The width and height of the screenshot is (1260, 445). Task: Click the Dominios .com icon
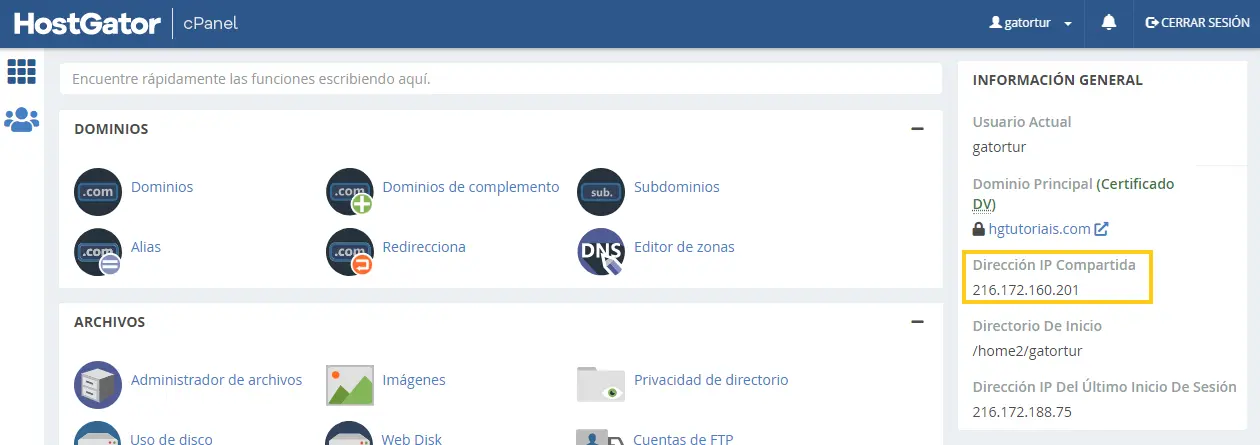click(x=98, y=191)
